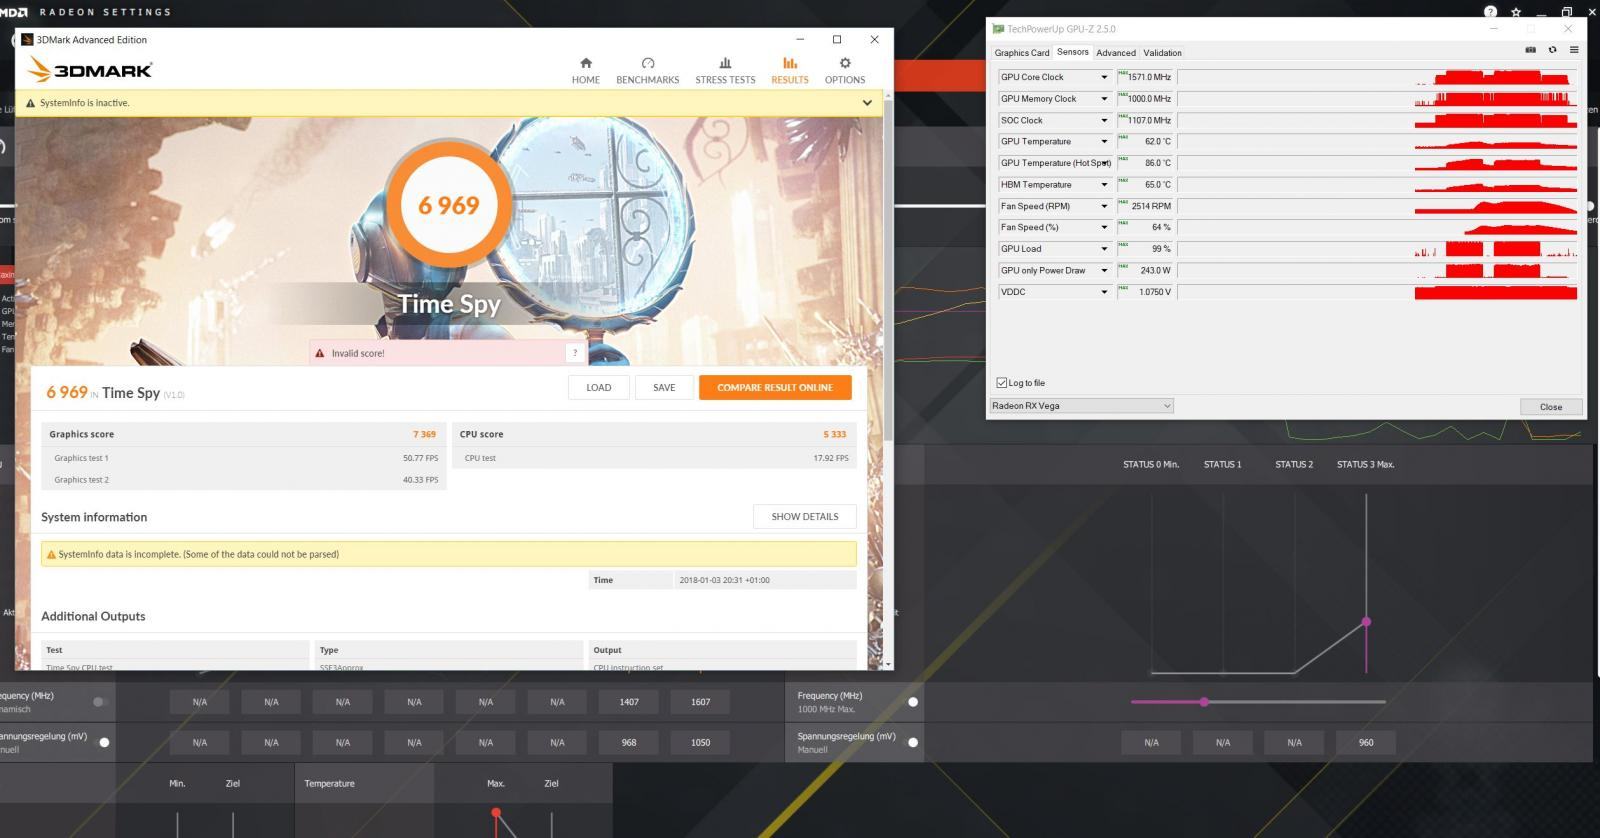Open GPU Load sensor dropdown
Viewport: 1600px width, 838px height.
(x=1104, y=249)
